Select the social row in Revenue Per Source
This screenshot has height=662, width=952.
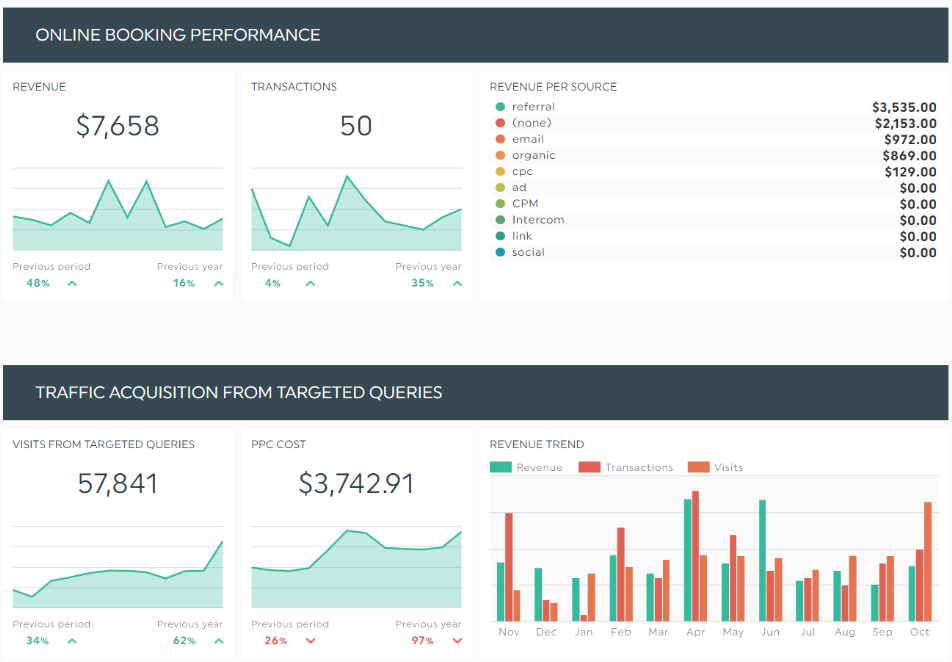(x=714, y=252)
